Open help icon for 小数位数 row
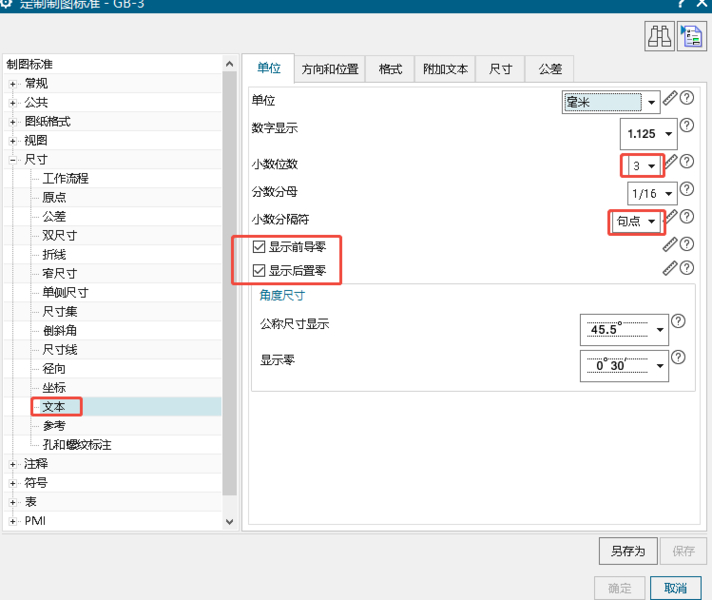Viewport: 712px width, 600px height. coord(687,161)
